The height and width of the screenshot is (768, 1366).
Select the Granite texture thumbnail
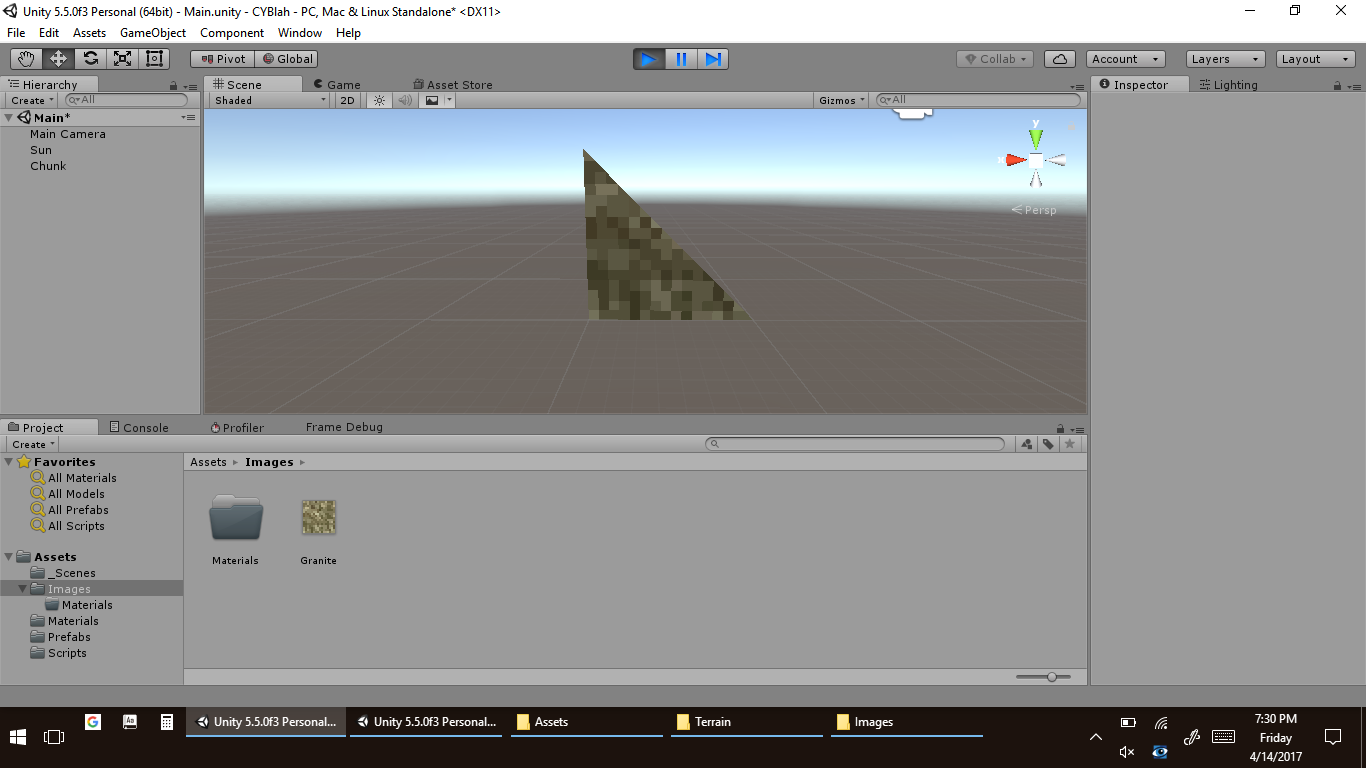pyautogui.click(x=319, y=518)
